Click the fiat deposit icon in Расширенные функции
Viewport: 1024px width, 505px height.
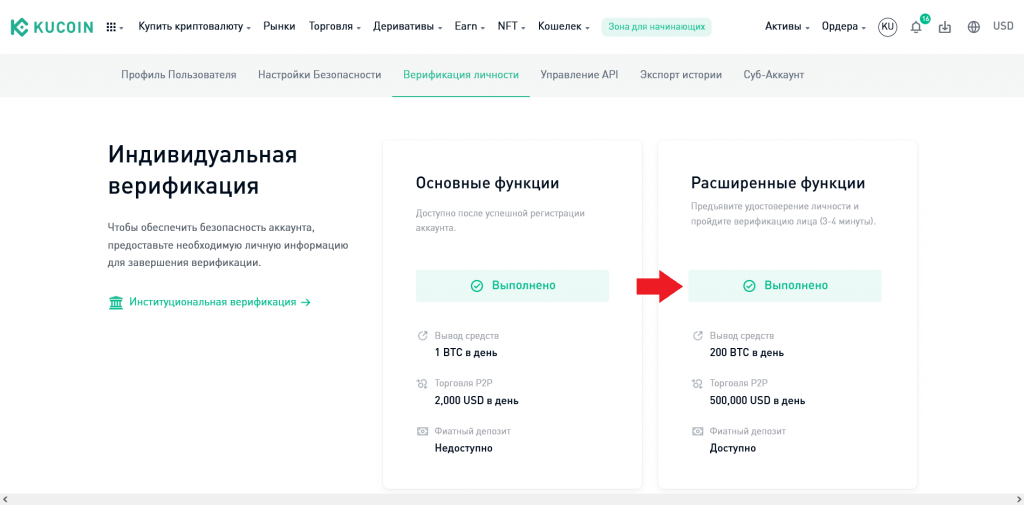click(x=697, y=431)
